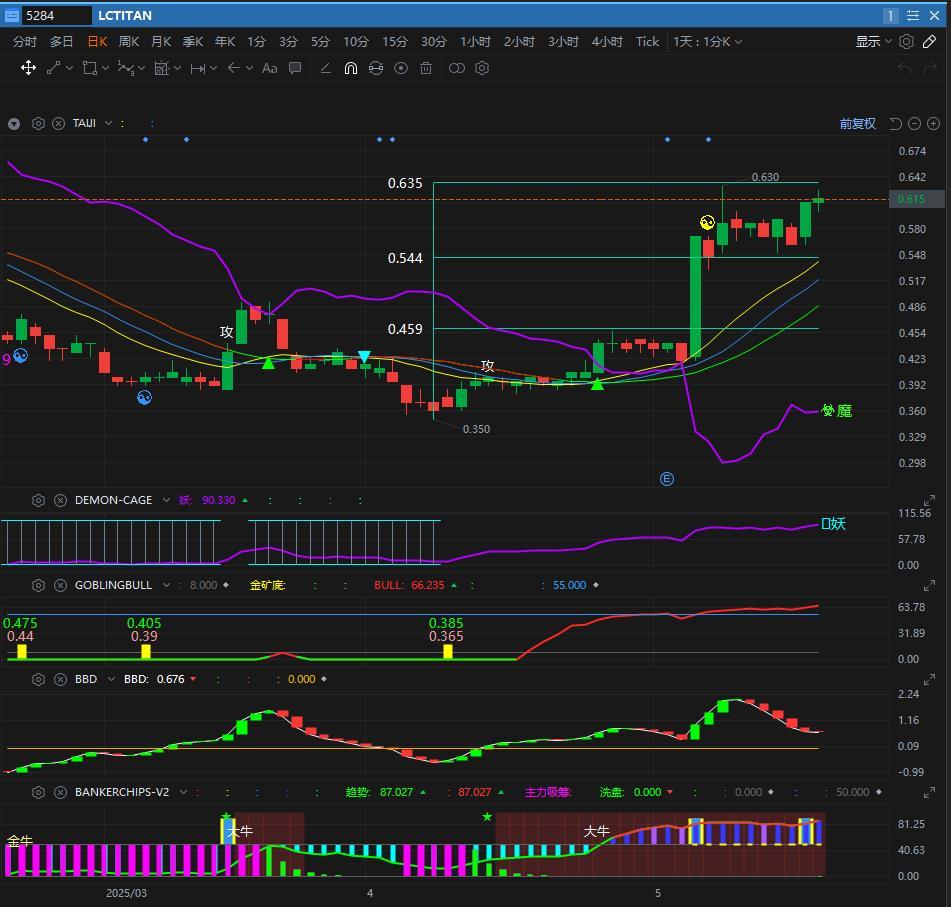Screen dimensions: 951x907
Task: Switch to 季K quarterly tab
Action: click(193, 41)
